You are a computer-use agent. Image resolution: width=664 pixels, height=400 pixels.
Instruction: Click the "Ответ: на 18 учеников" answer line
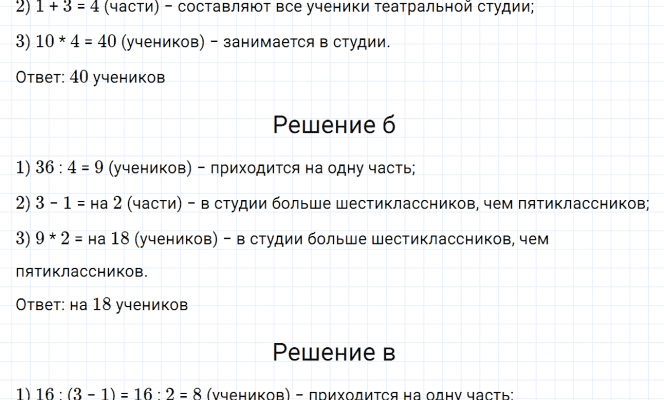pyautogui.click(x=102, y=304)
